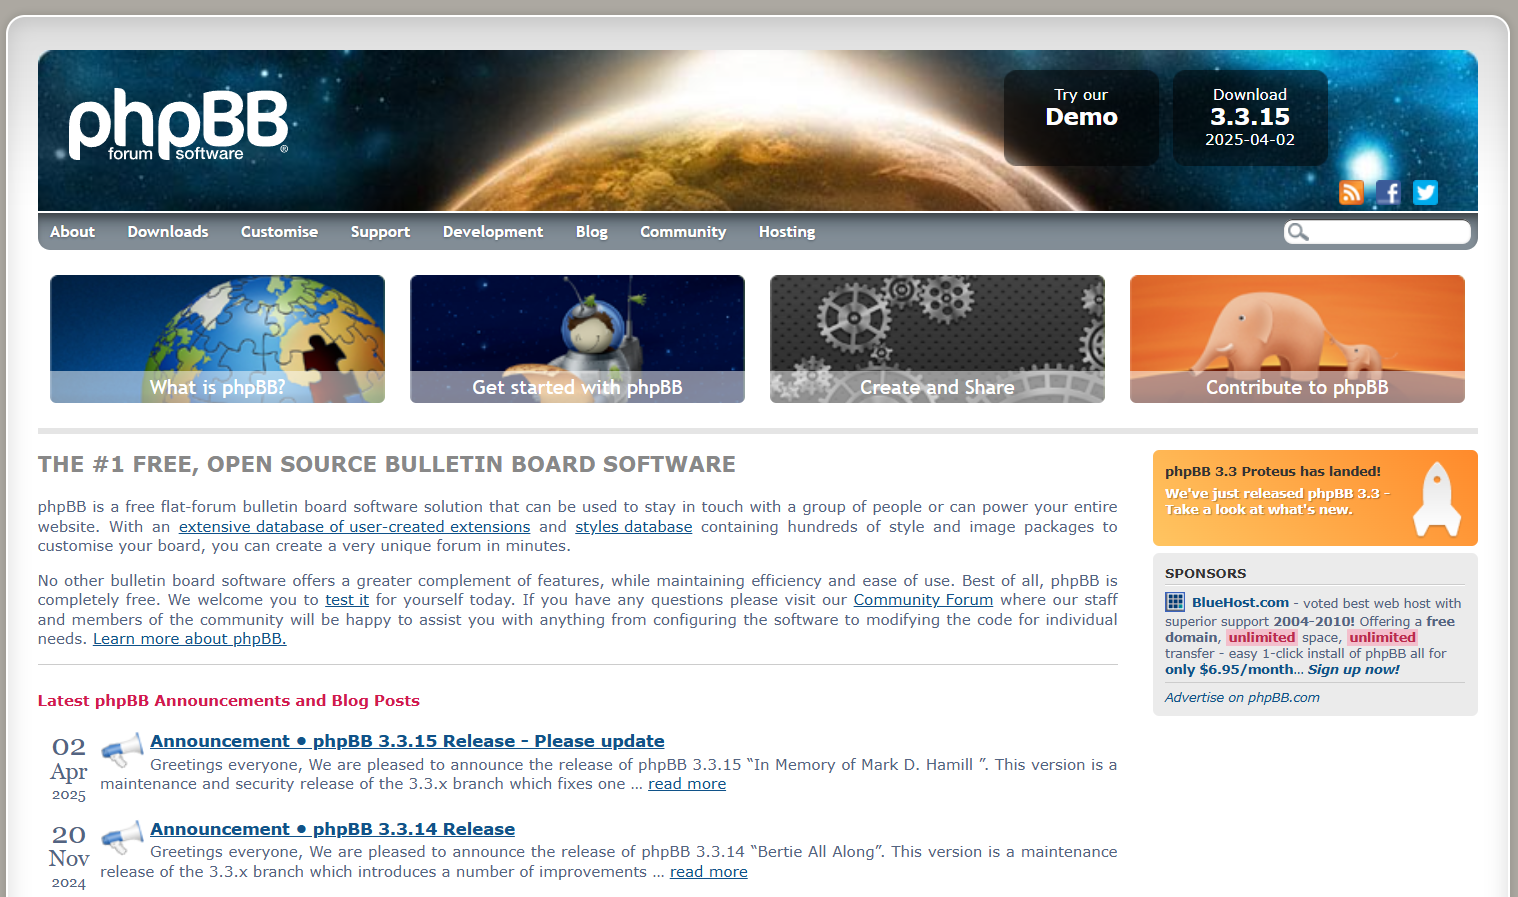Visit the Community Forum link
The width and height of the screenshot is (1518, 897).
pyautogui.click(x=923, y=600)
